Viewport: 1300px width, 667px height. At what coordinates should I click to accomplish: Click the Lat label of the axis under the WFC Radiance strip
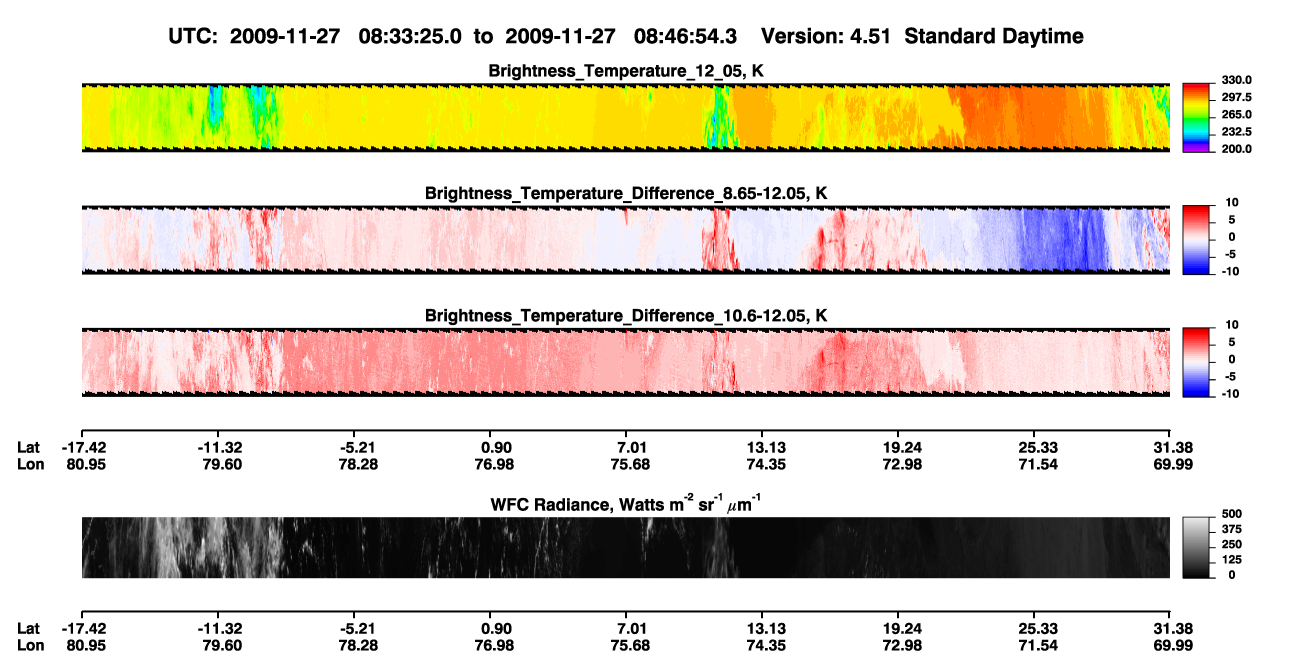pyautogui.click(x=28, y=628)
